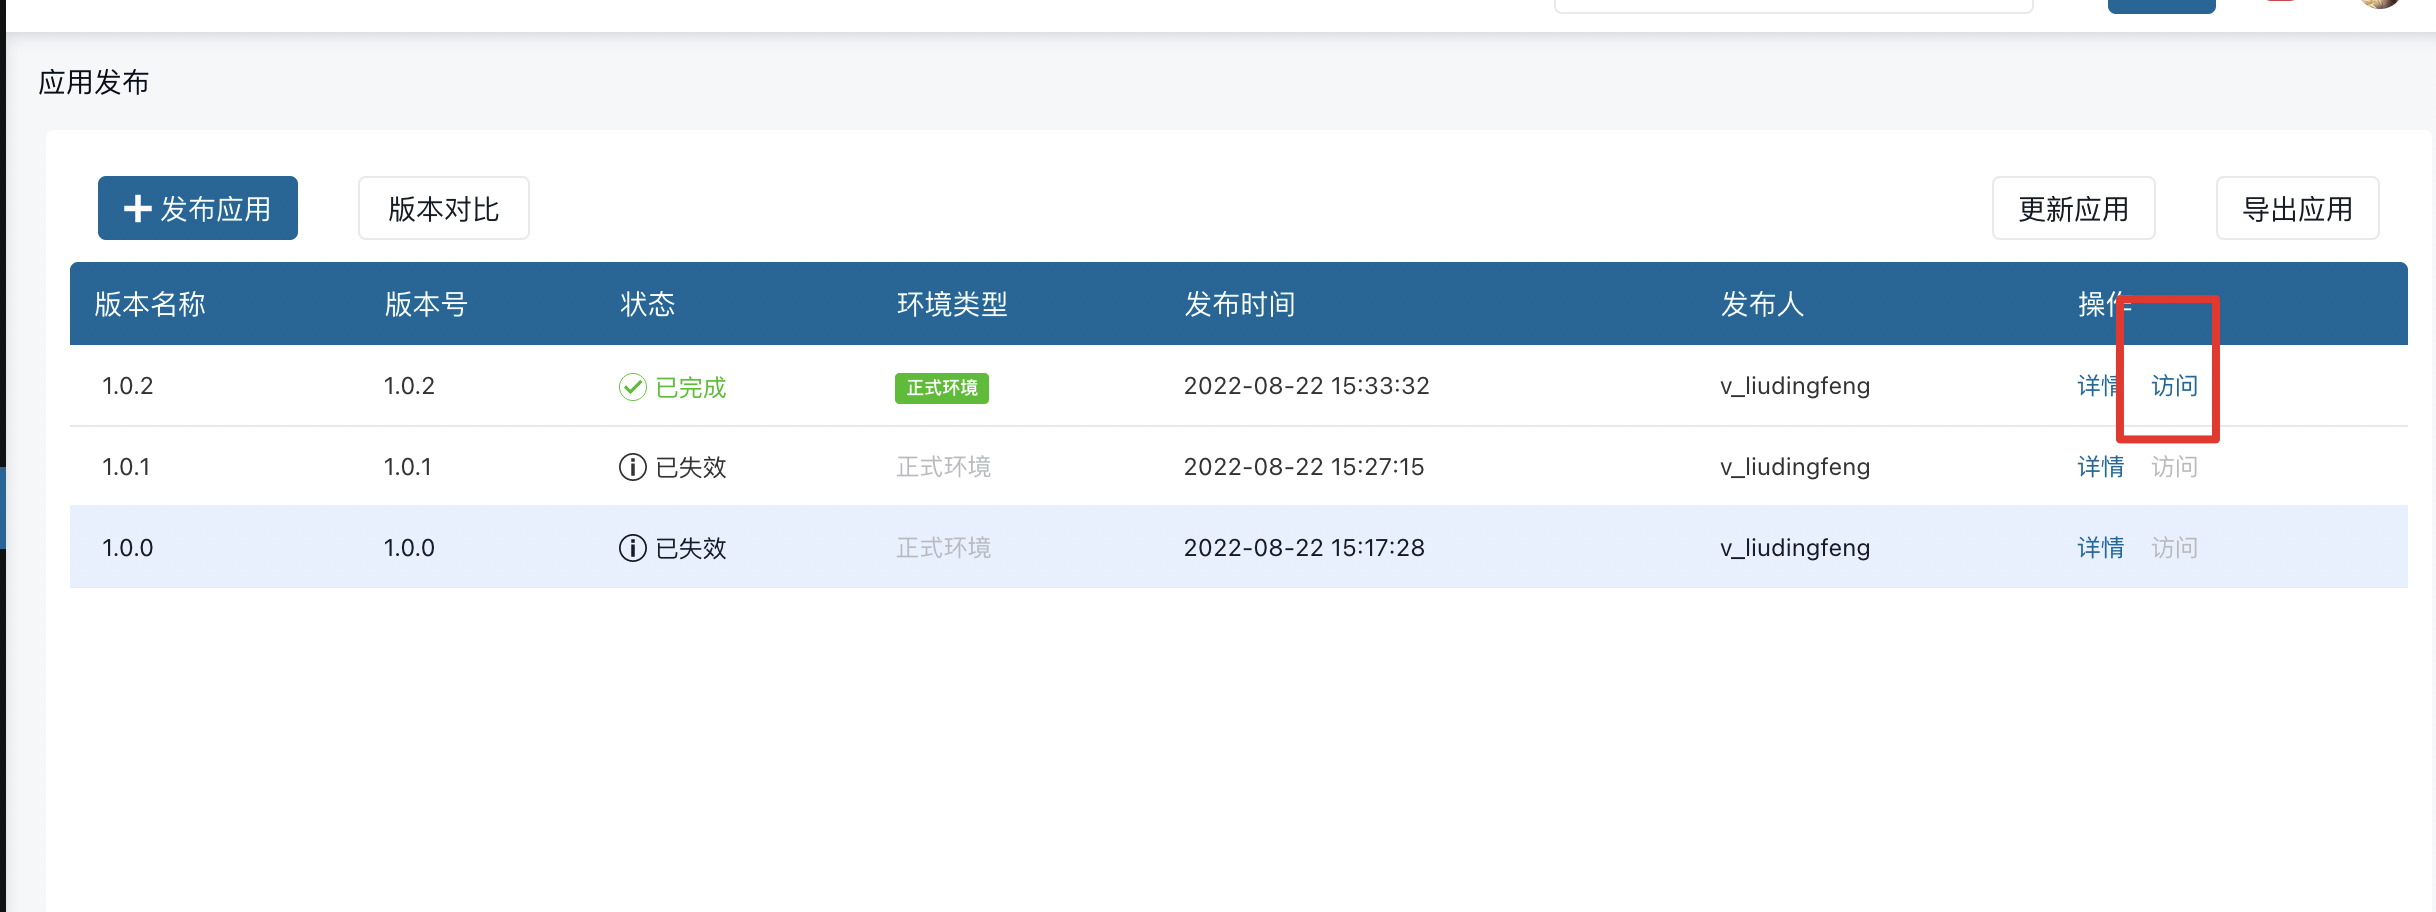The height and width of the screenshot is (912, 2436).
Task: Click 正式环境 in the 1.0.1 row
Action: click(x=943, y=467)
